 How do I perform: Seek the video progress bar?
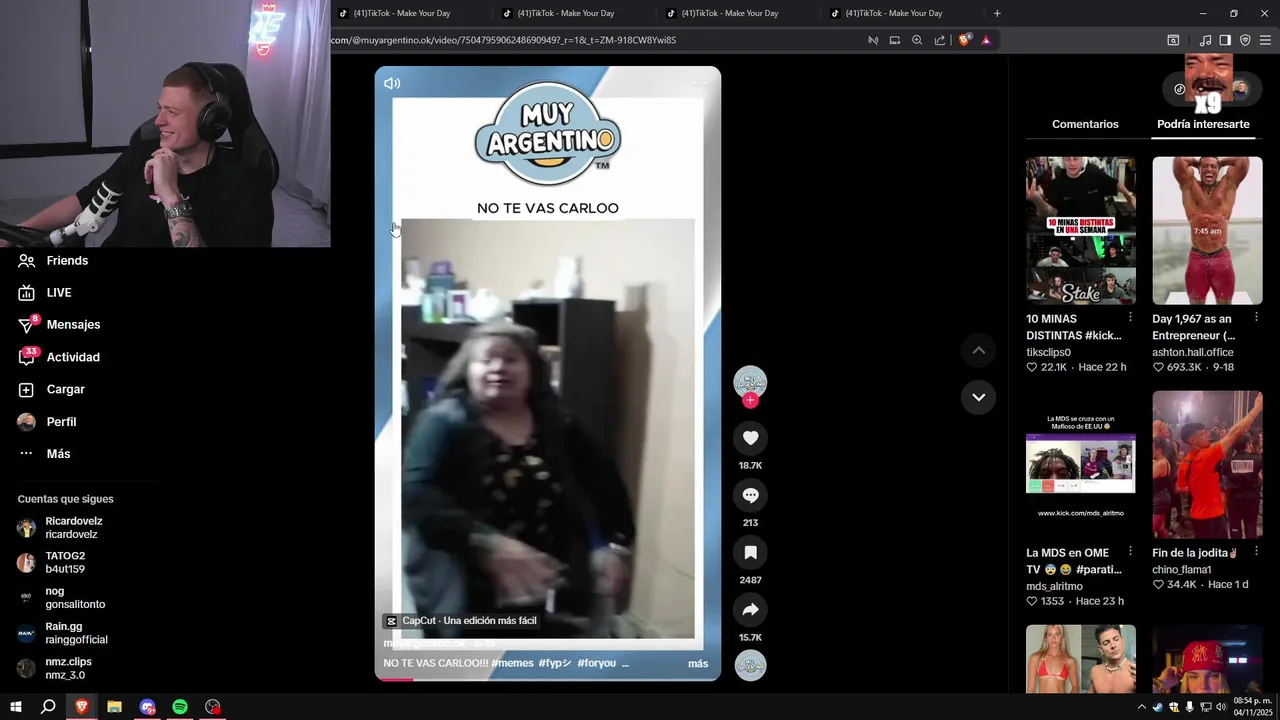click(547, 679)
